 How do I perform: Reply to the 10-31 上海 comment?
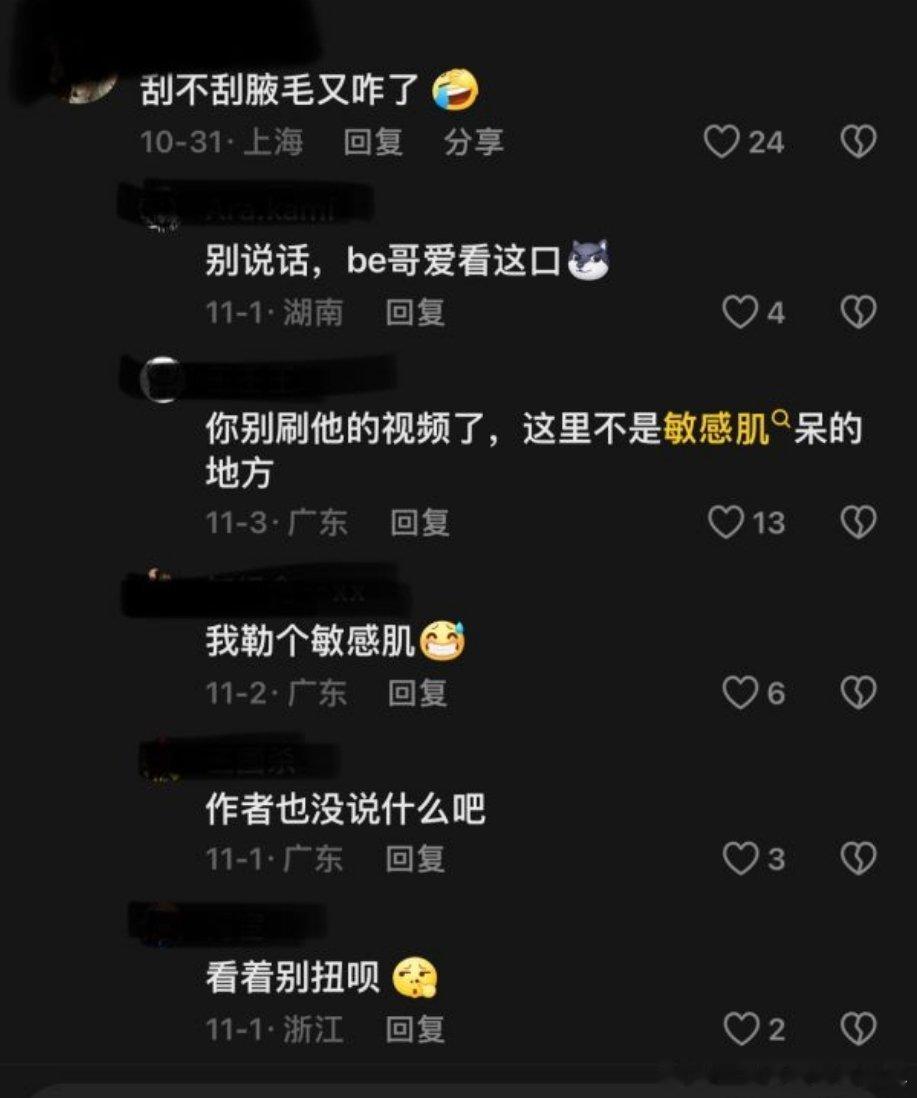pos(373,142)
